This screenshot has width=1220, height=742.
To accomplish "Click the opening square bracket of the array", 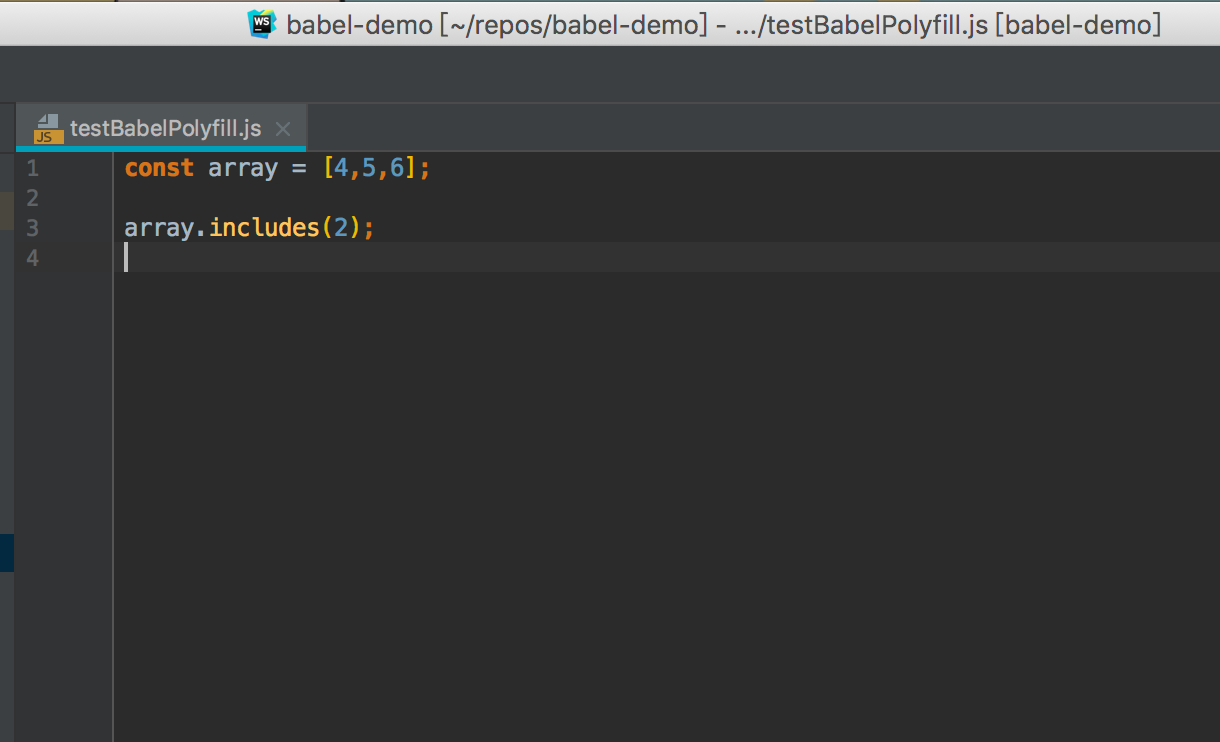I will point(327,168).
